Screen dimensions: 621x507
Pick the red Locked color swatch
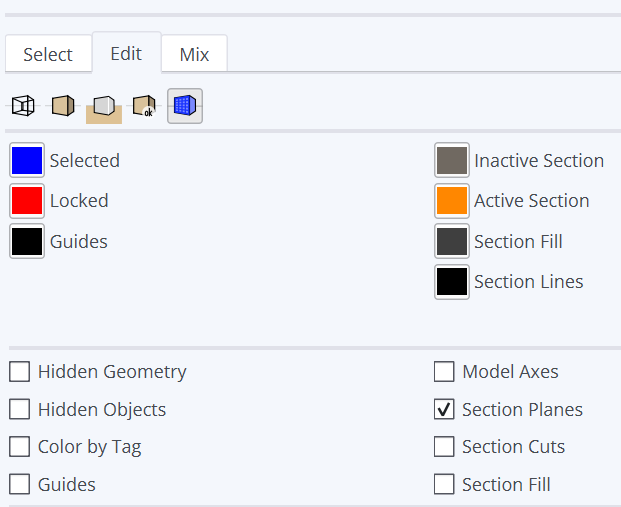pyautogui.click(x=27, y=201)
